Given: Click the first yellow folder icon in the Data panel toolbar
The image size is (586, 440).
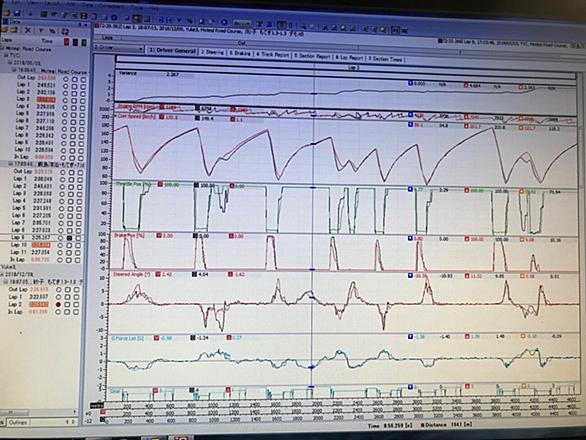Looking at the screenshot, I should [5, 30].
